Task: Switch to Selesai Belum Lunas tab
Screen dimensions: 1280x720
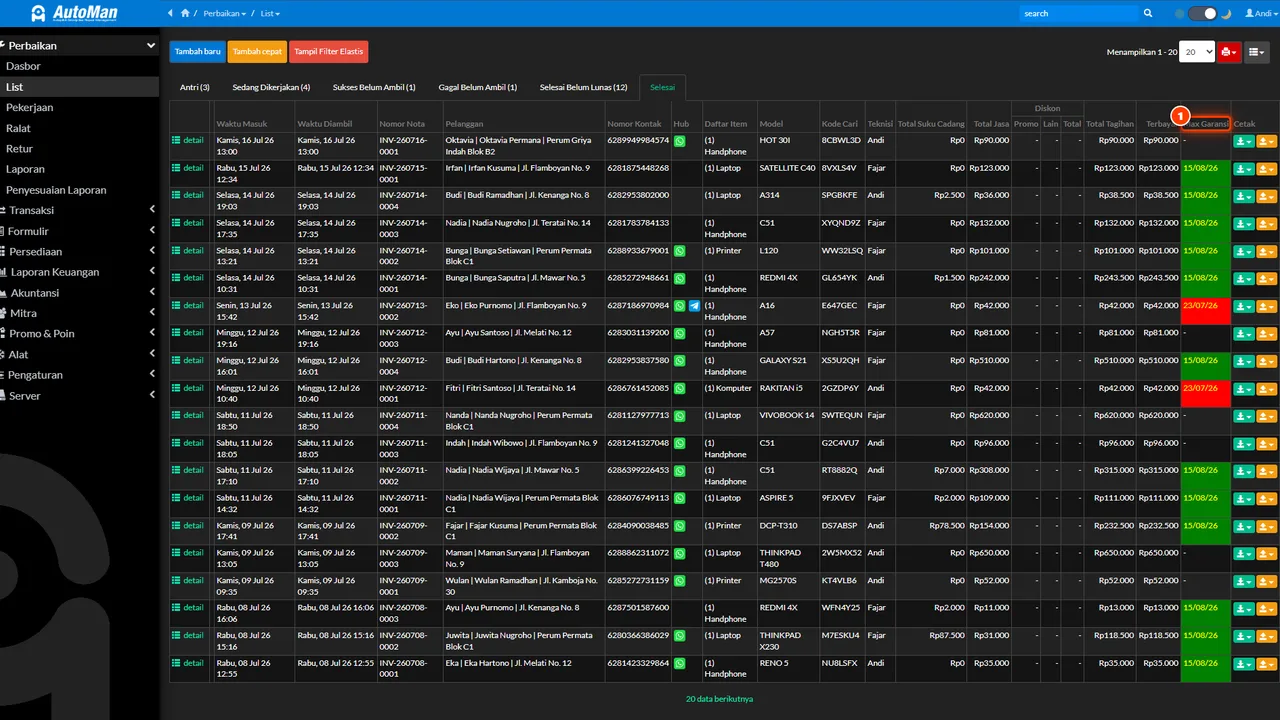Action: pos(583,87)
